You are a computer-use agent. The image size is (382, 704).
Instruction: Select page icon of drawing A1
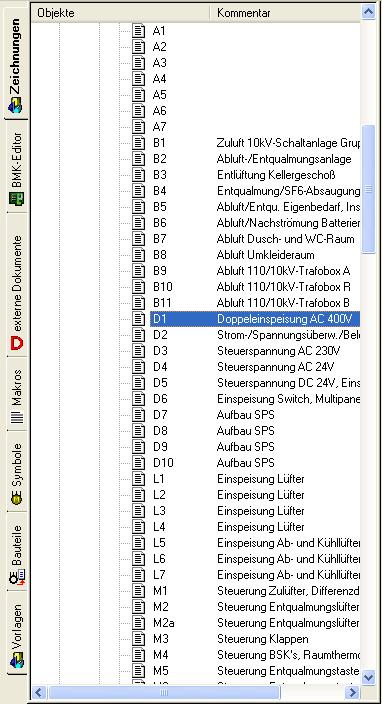[x=139, y=31]
